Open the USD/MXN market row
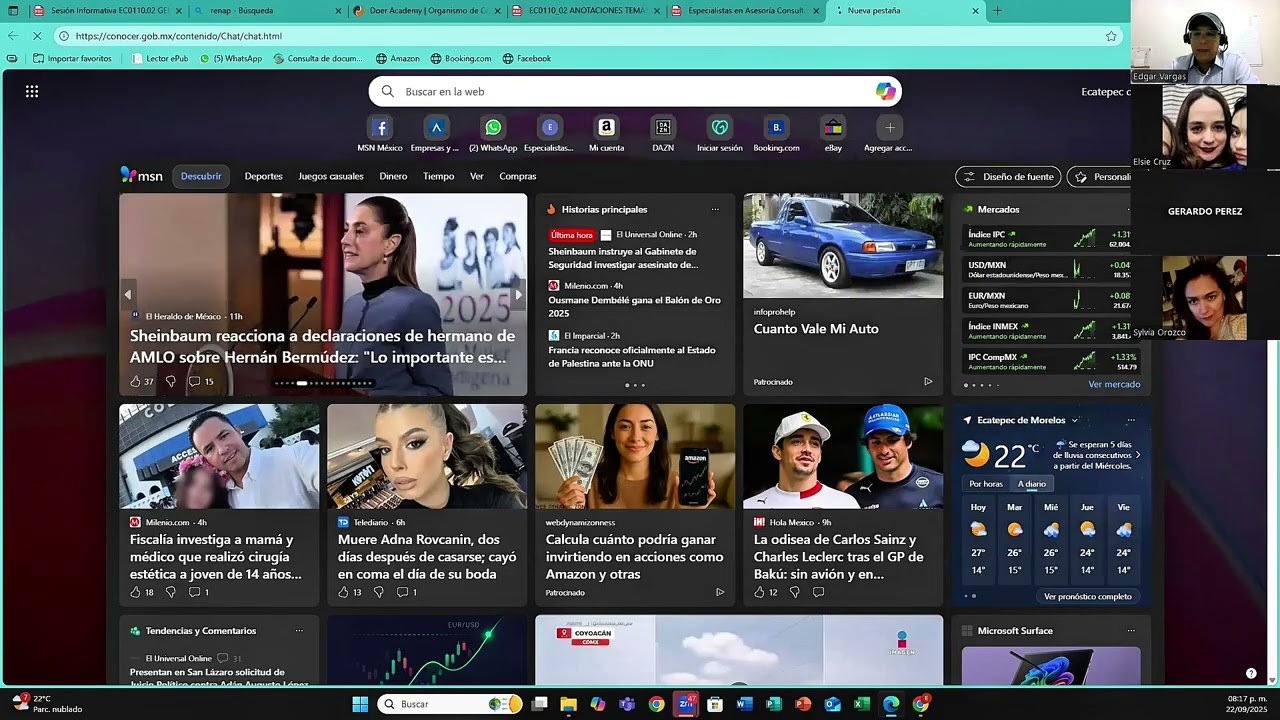The height and width of the screenshot is (720, 1280). pyautogui.click(x=1048, y=270)
